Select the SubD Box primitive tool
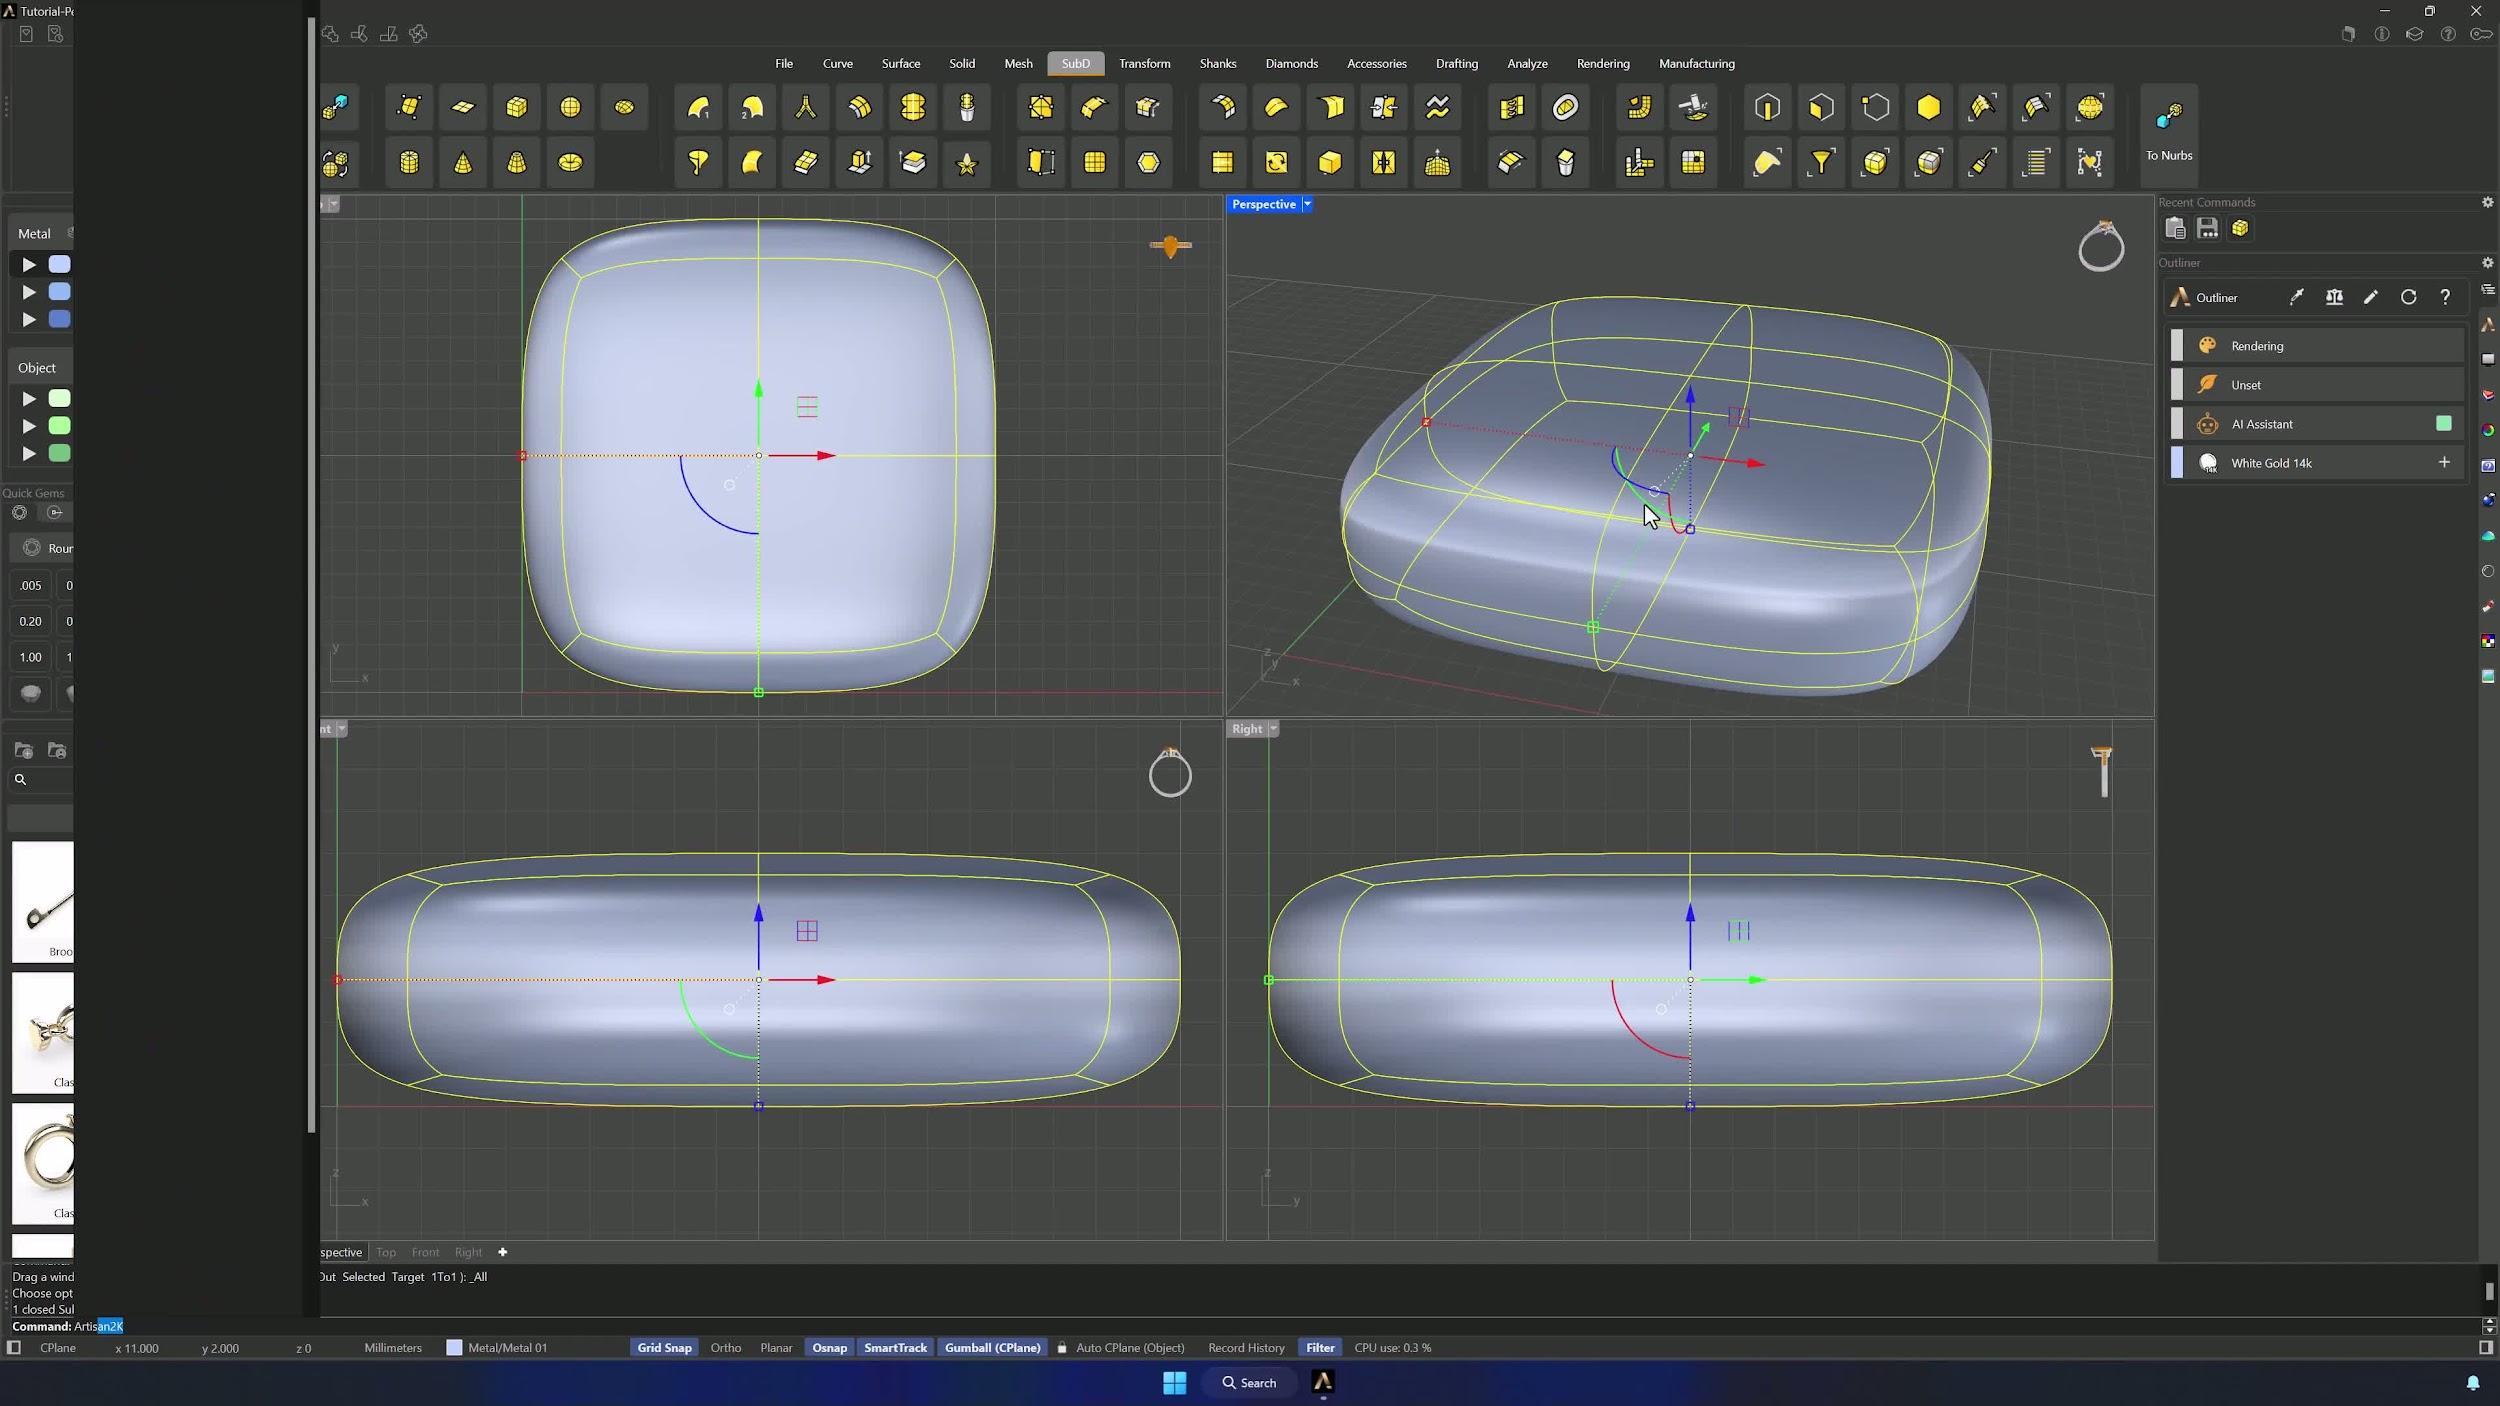Screen dimensions: 2500x1406 click(516, 108)
